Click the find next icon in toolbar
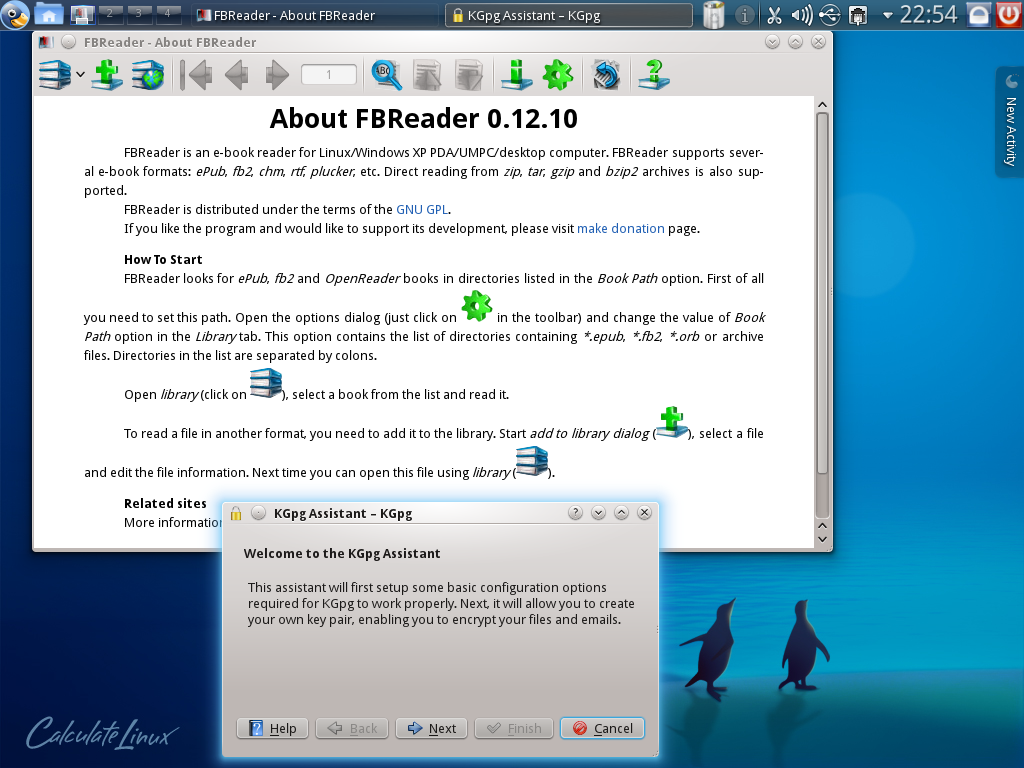Viewport: 1024px width, 768px height. pyautogui.click(x=469, y=74)
